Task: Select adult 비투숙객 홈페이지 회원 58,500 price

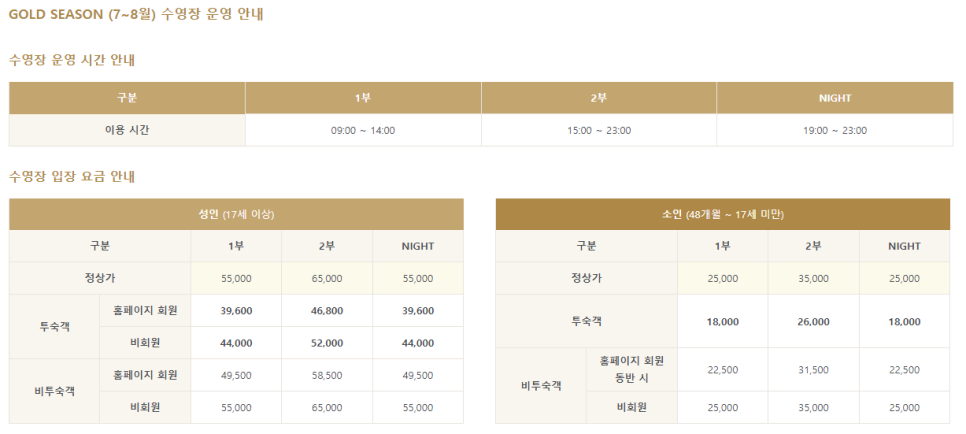Action: (x=327, y=375)
